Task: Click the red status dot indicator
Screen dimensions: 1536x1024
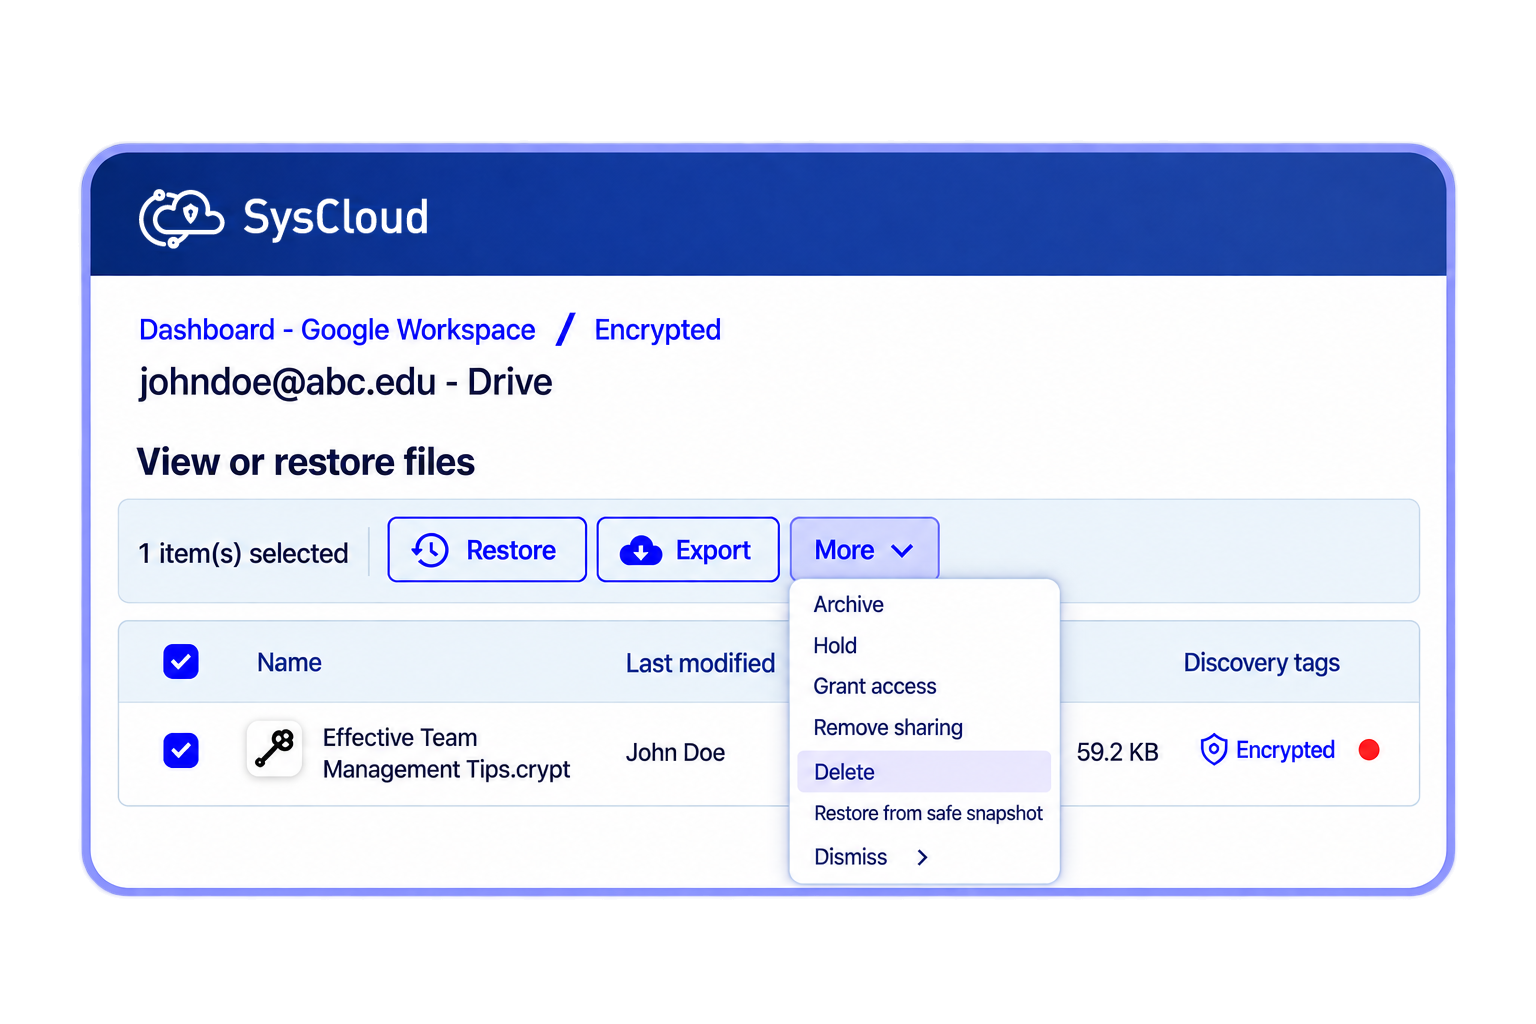Action: (1369, 750)
